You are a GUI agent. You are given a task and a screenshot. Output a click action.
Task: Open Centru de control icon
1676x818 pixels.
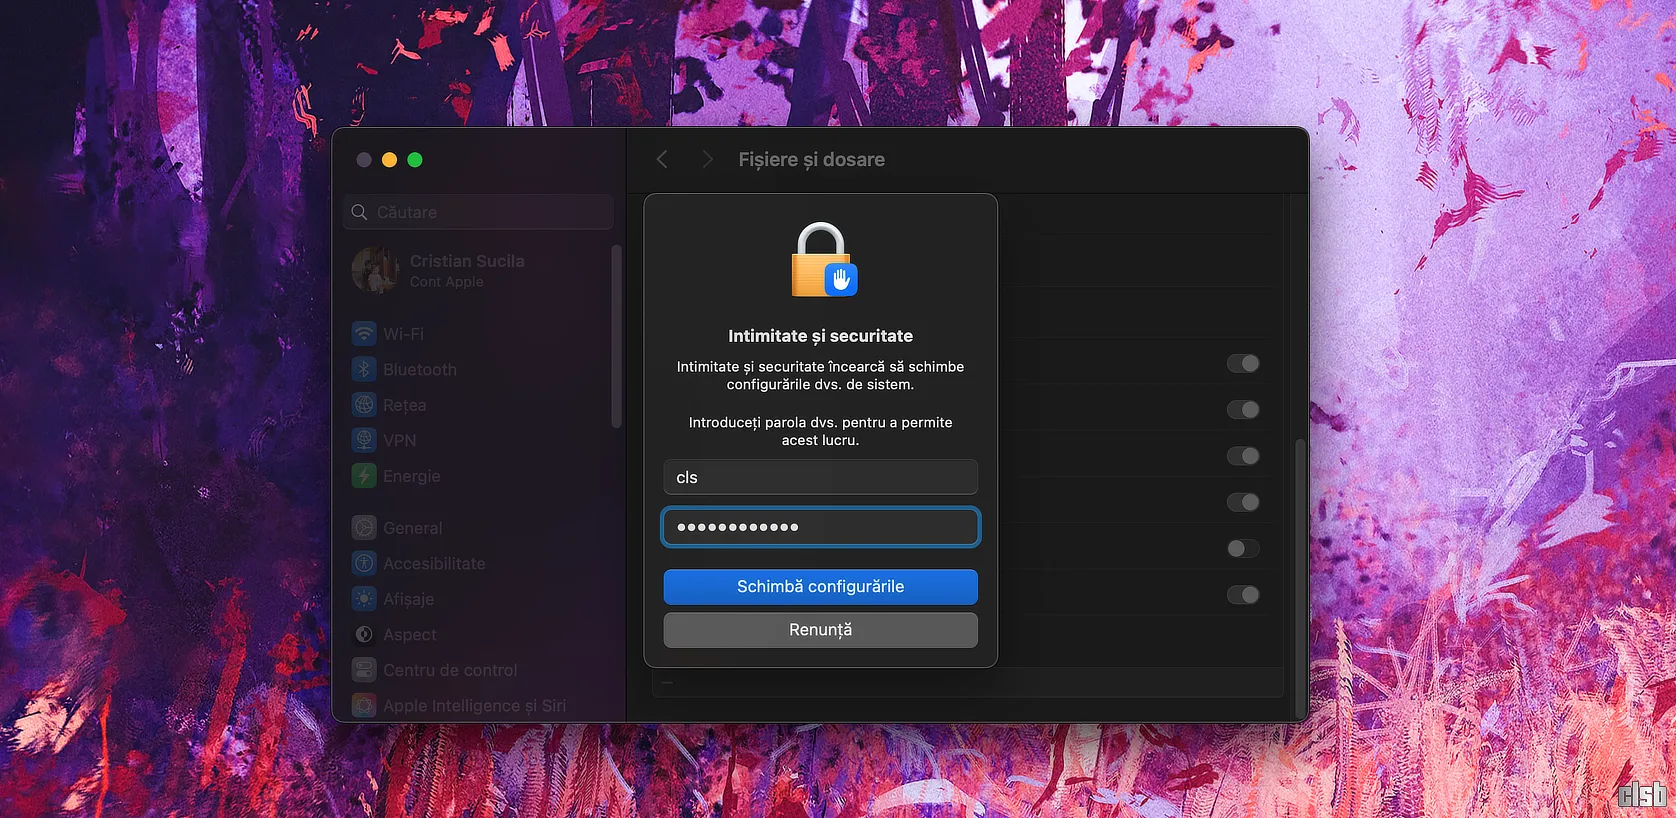point(364,670)
